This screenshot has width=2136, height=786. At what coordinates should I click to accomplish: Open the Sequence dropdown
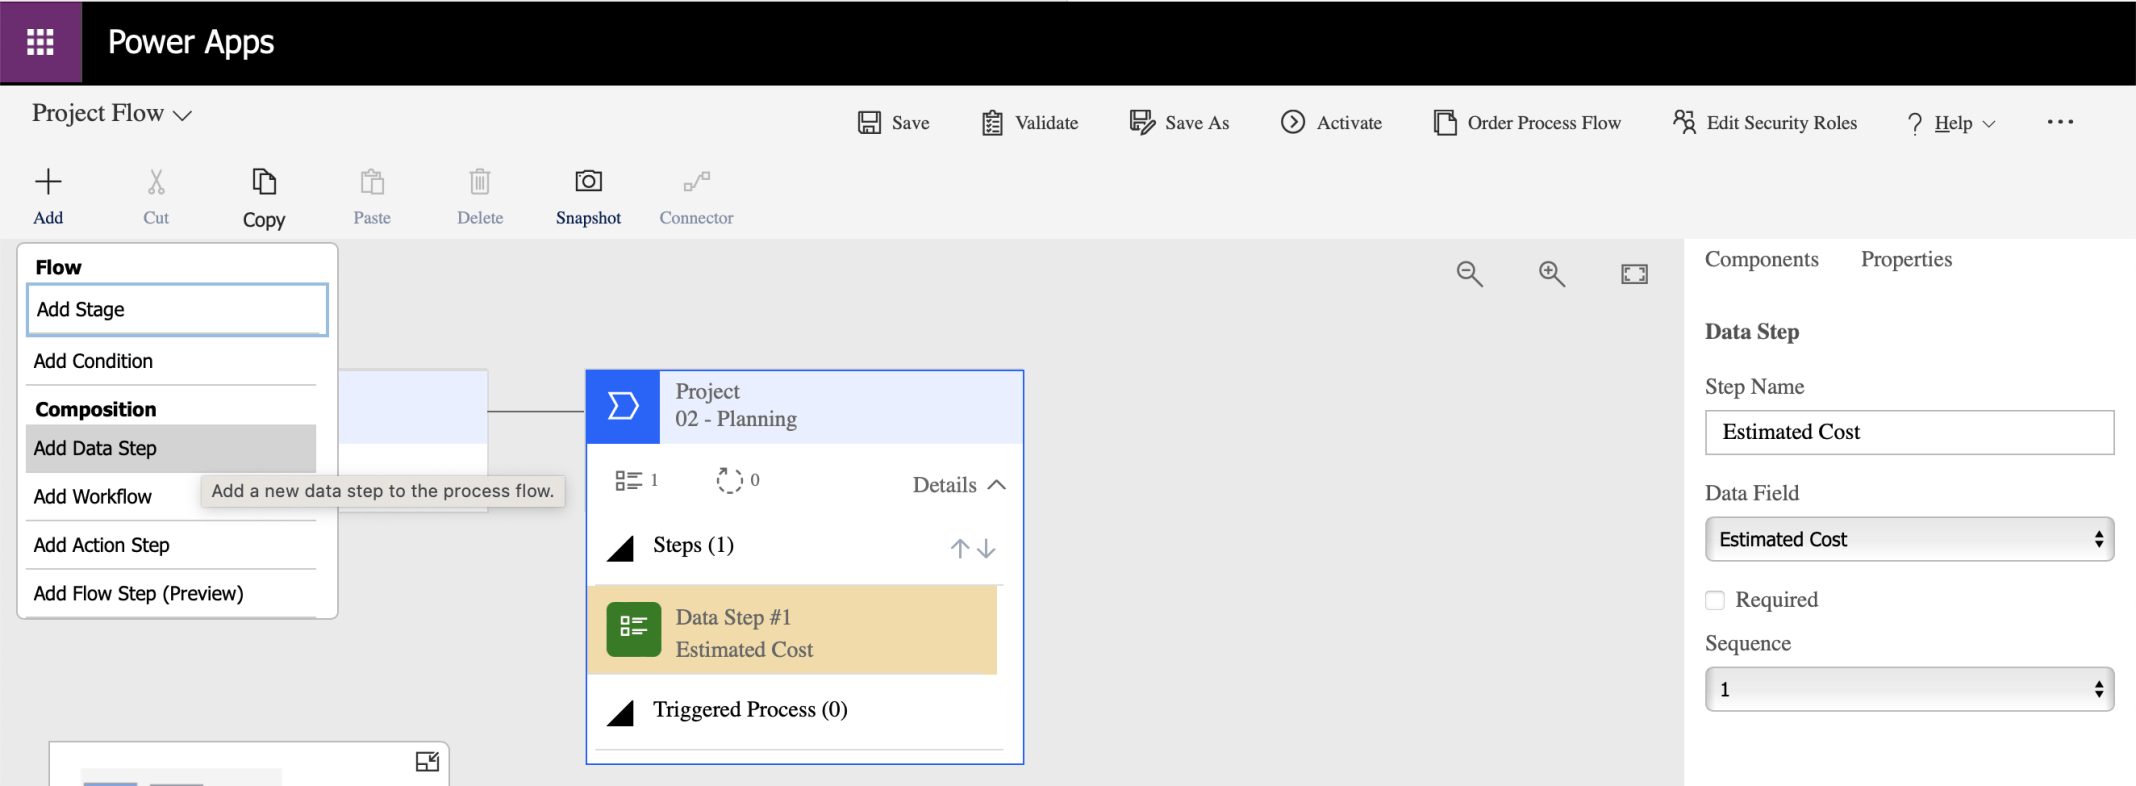point(1908,690)
